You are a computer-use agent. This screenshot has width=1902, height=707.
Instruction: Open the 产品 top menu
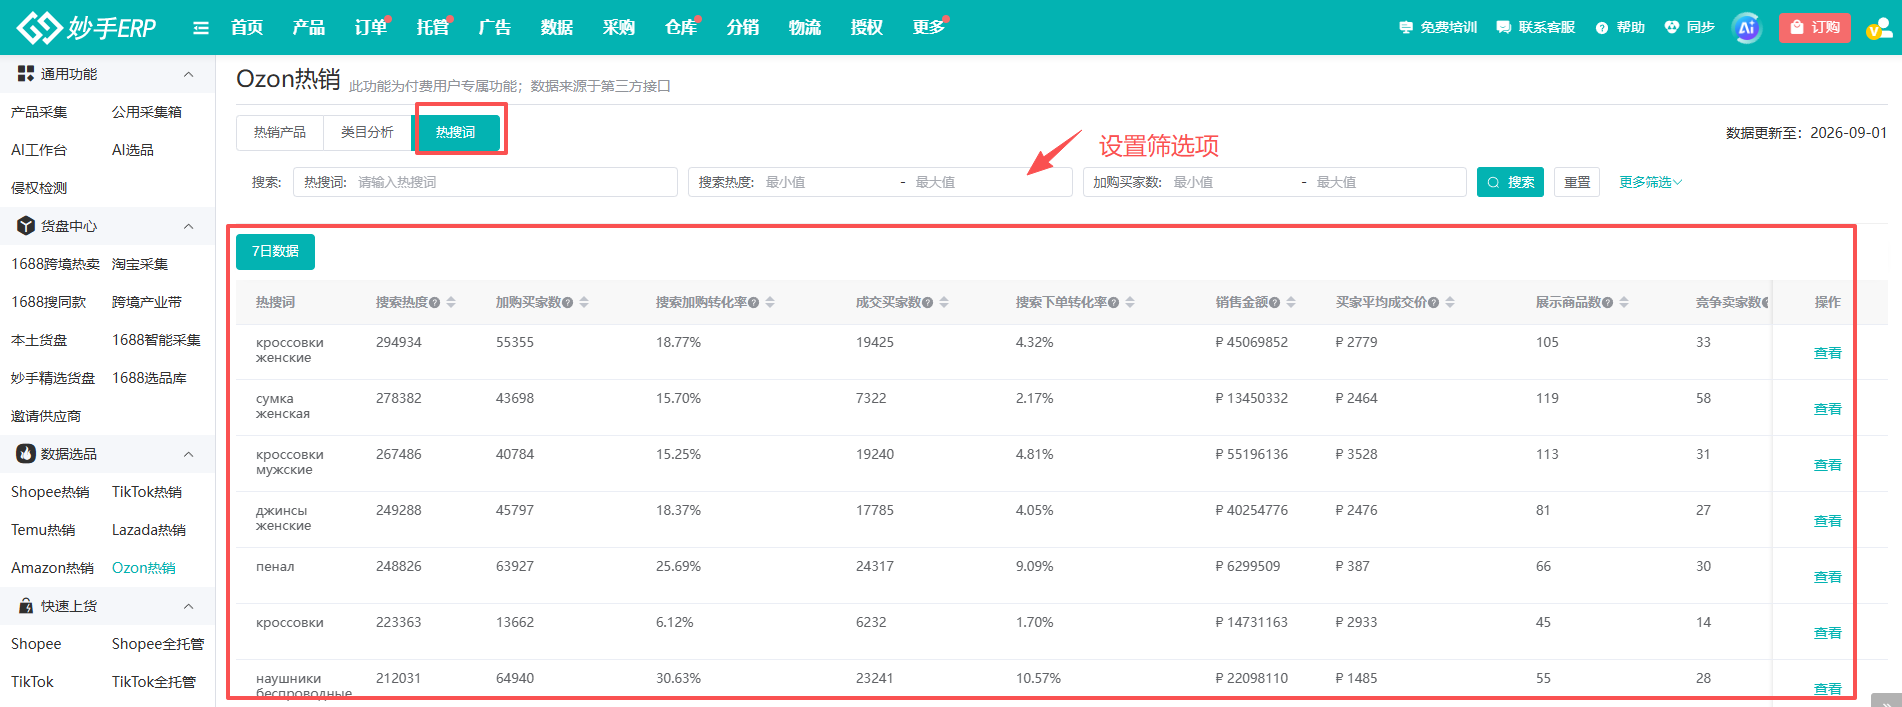[309, 27]
